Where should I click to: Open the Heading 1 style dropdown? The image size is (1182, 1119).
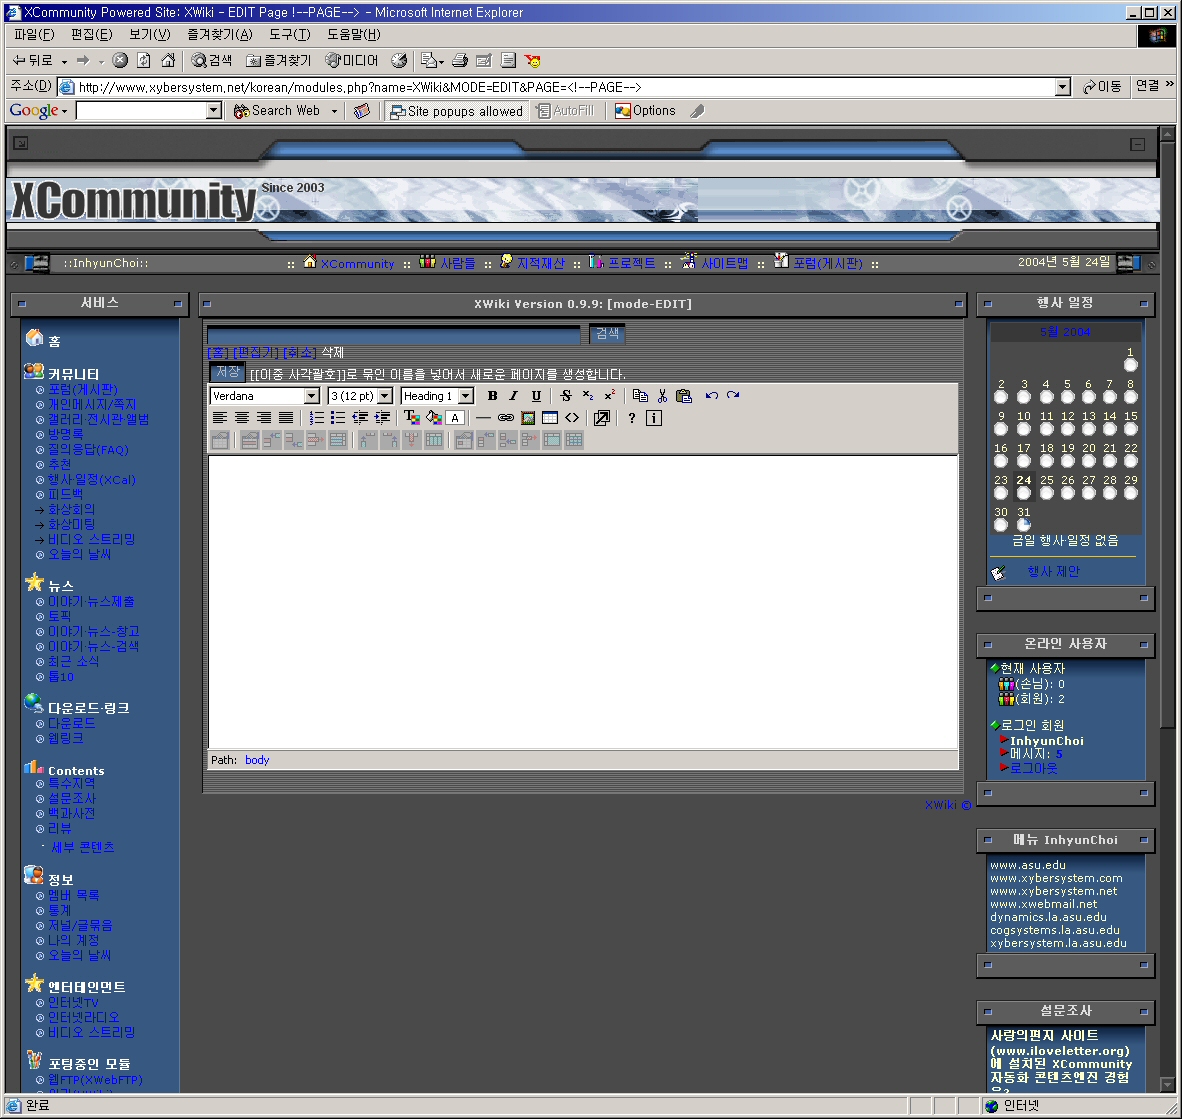pyautogui.click(x=466, y=396)
